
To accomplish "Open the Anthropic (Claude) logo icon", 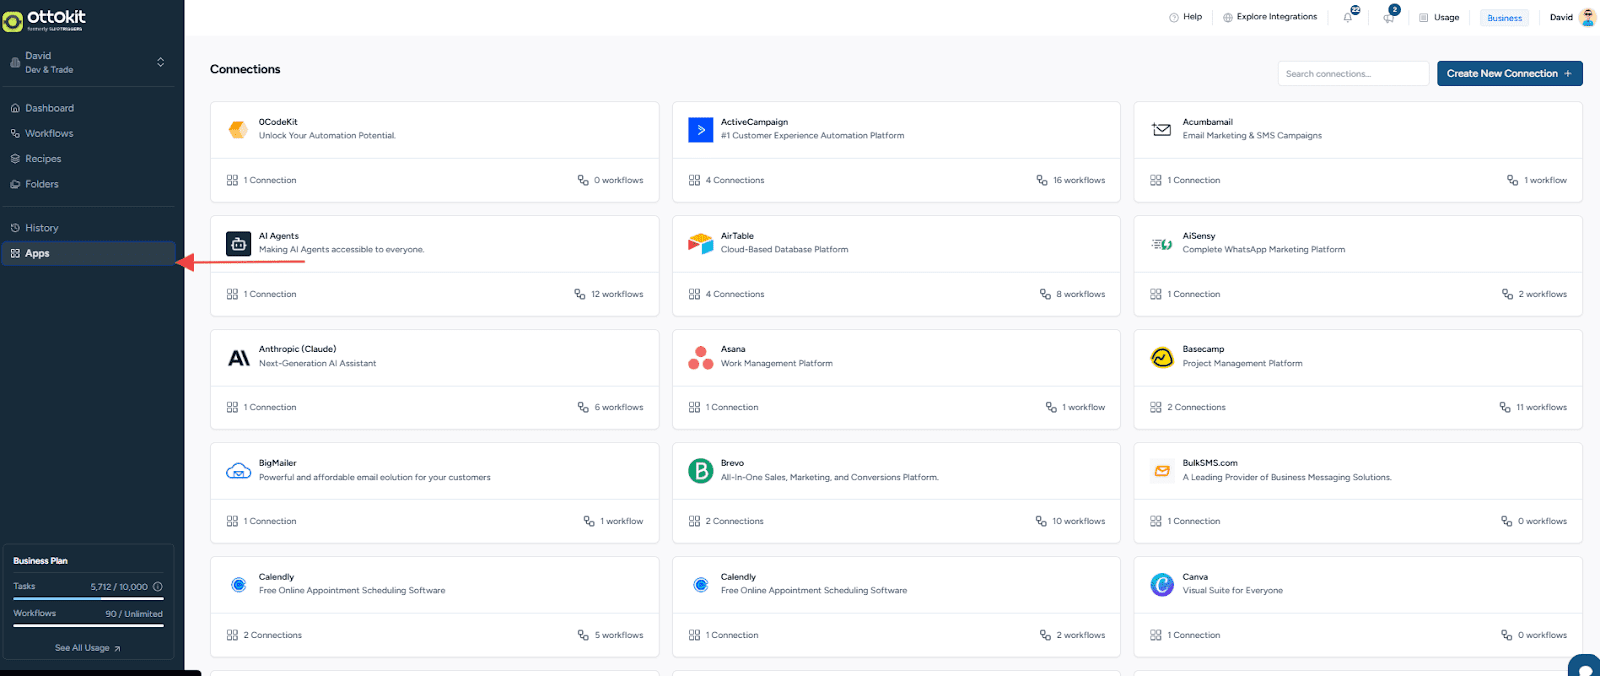I will (239, 358).
